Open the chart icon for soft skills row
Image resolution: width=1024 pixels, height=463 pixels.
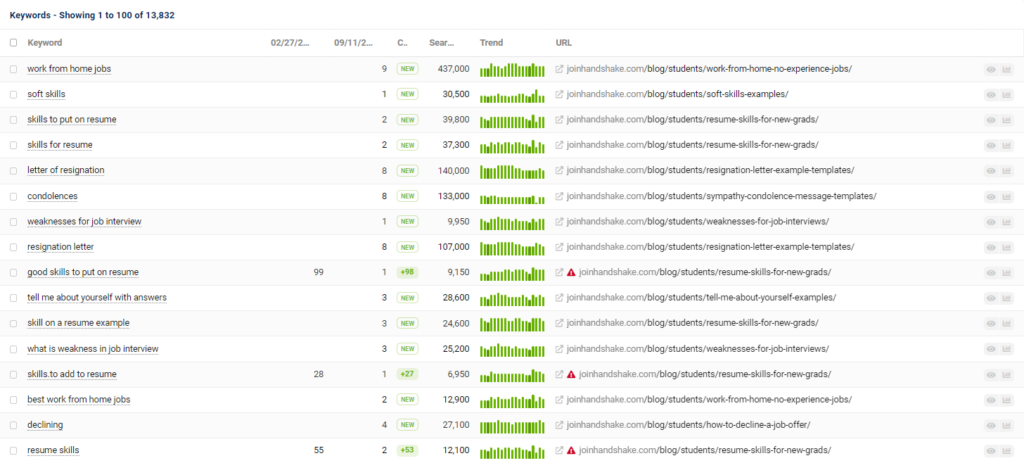pos(1007,94)
